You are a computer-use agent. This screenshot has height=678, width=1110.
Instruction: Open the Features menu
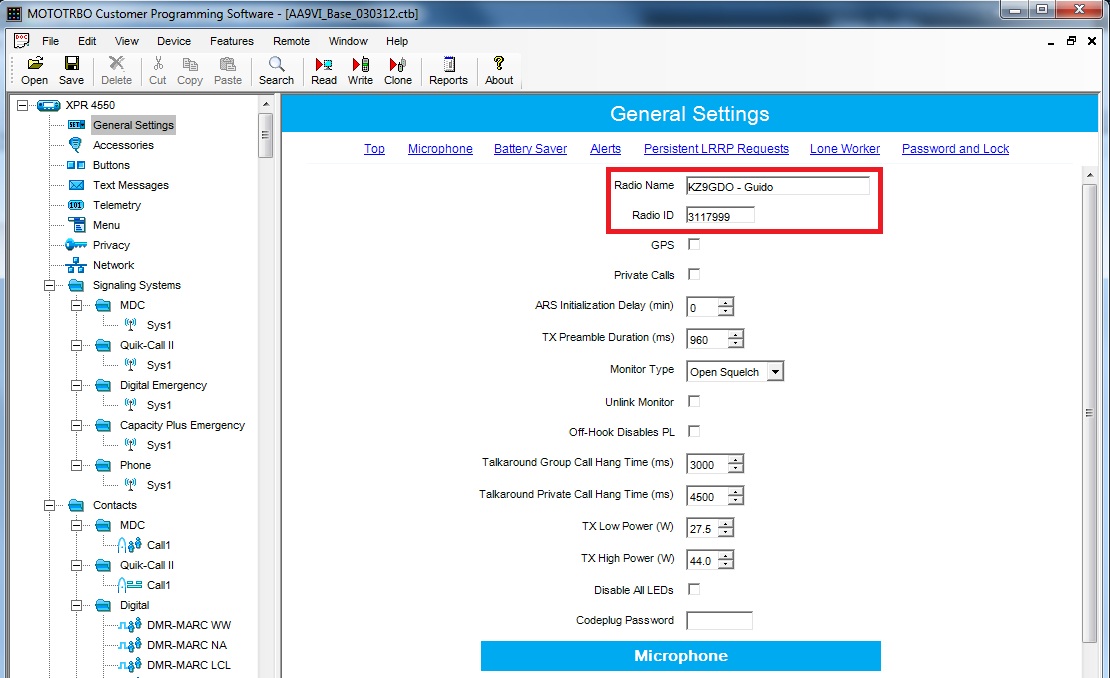tap(231, 41)
